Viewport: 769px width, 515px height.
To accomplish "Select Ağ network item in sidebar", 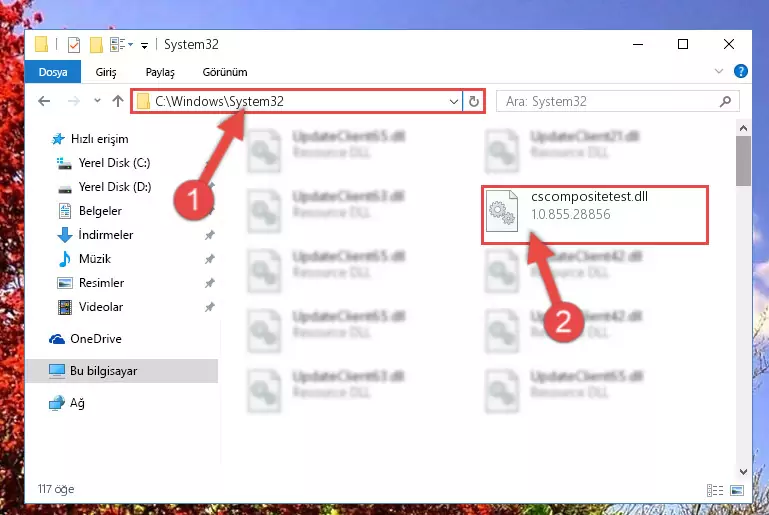I will pos(77,403).
